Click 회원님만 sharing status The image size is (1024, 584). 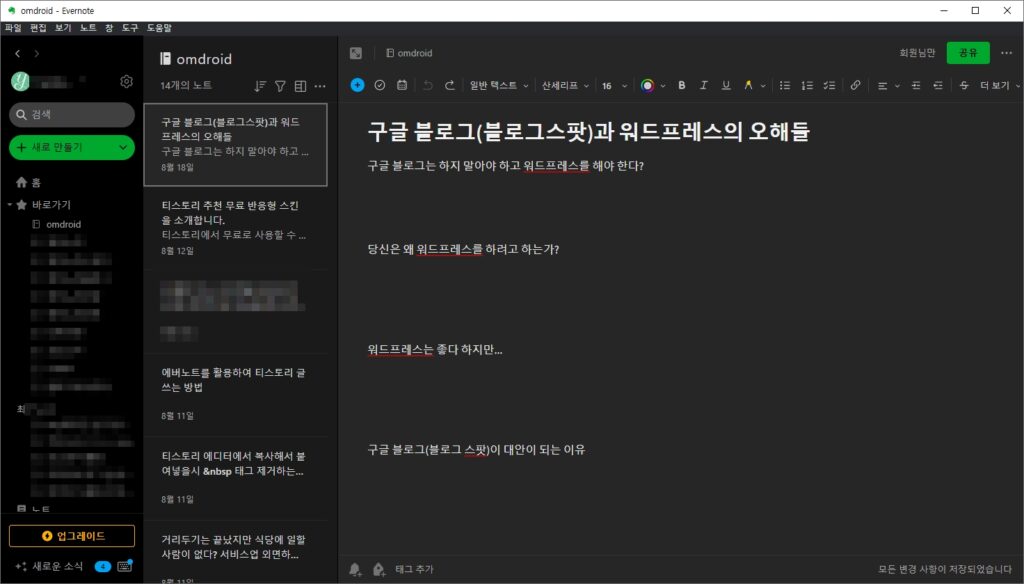[x=917, y=53]
